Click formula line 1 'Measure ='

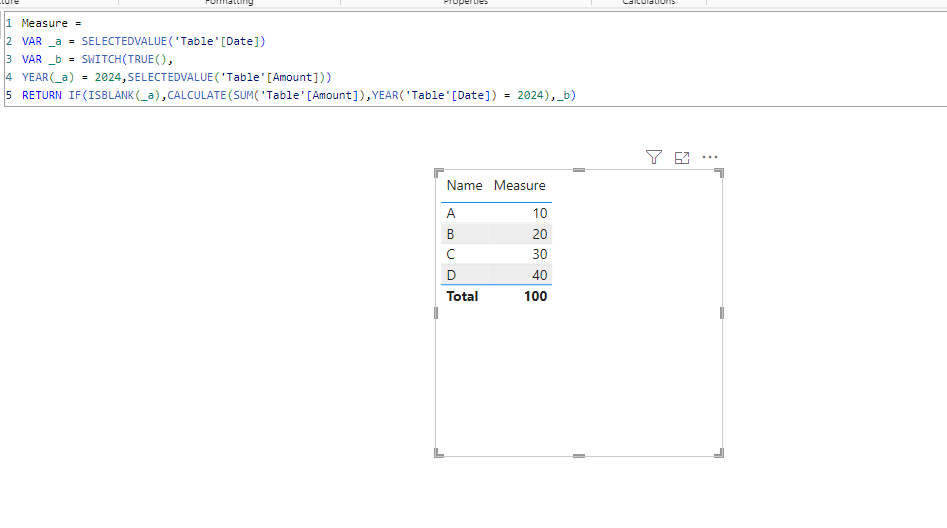51,23
